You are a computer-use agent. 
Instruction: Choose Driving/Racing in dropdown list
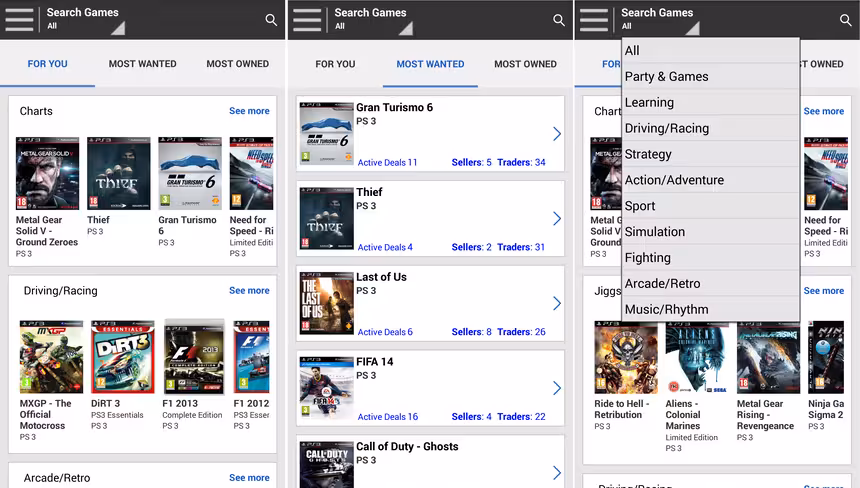pos(710,128)
